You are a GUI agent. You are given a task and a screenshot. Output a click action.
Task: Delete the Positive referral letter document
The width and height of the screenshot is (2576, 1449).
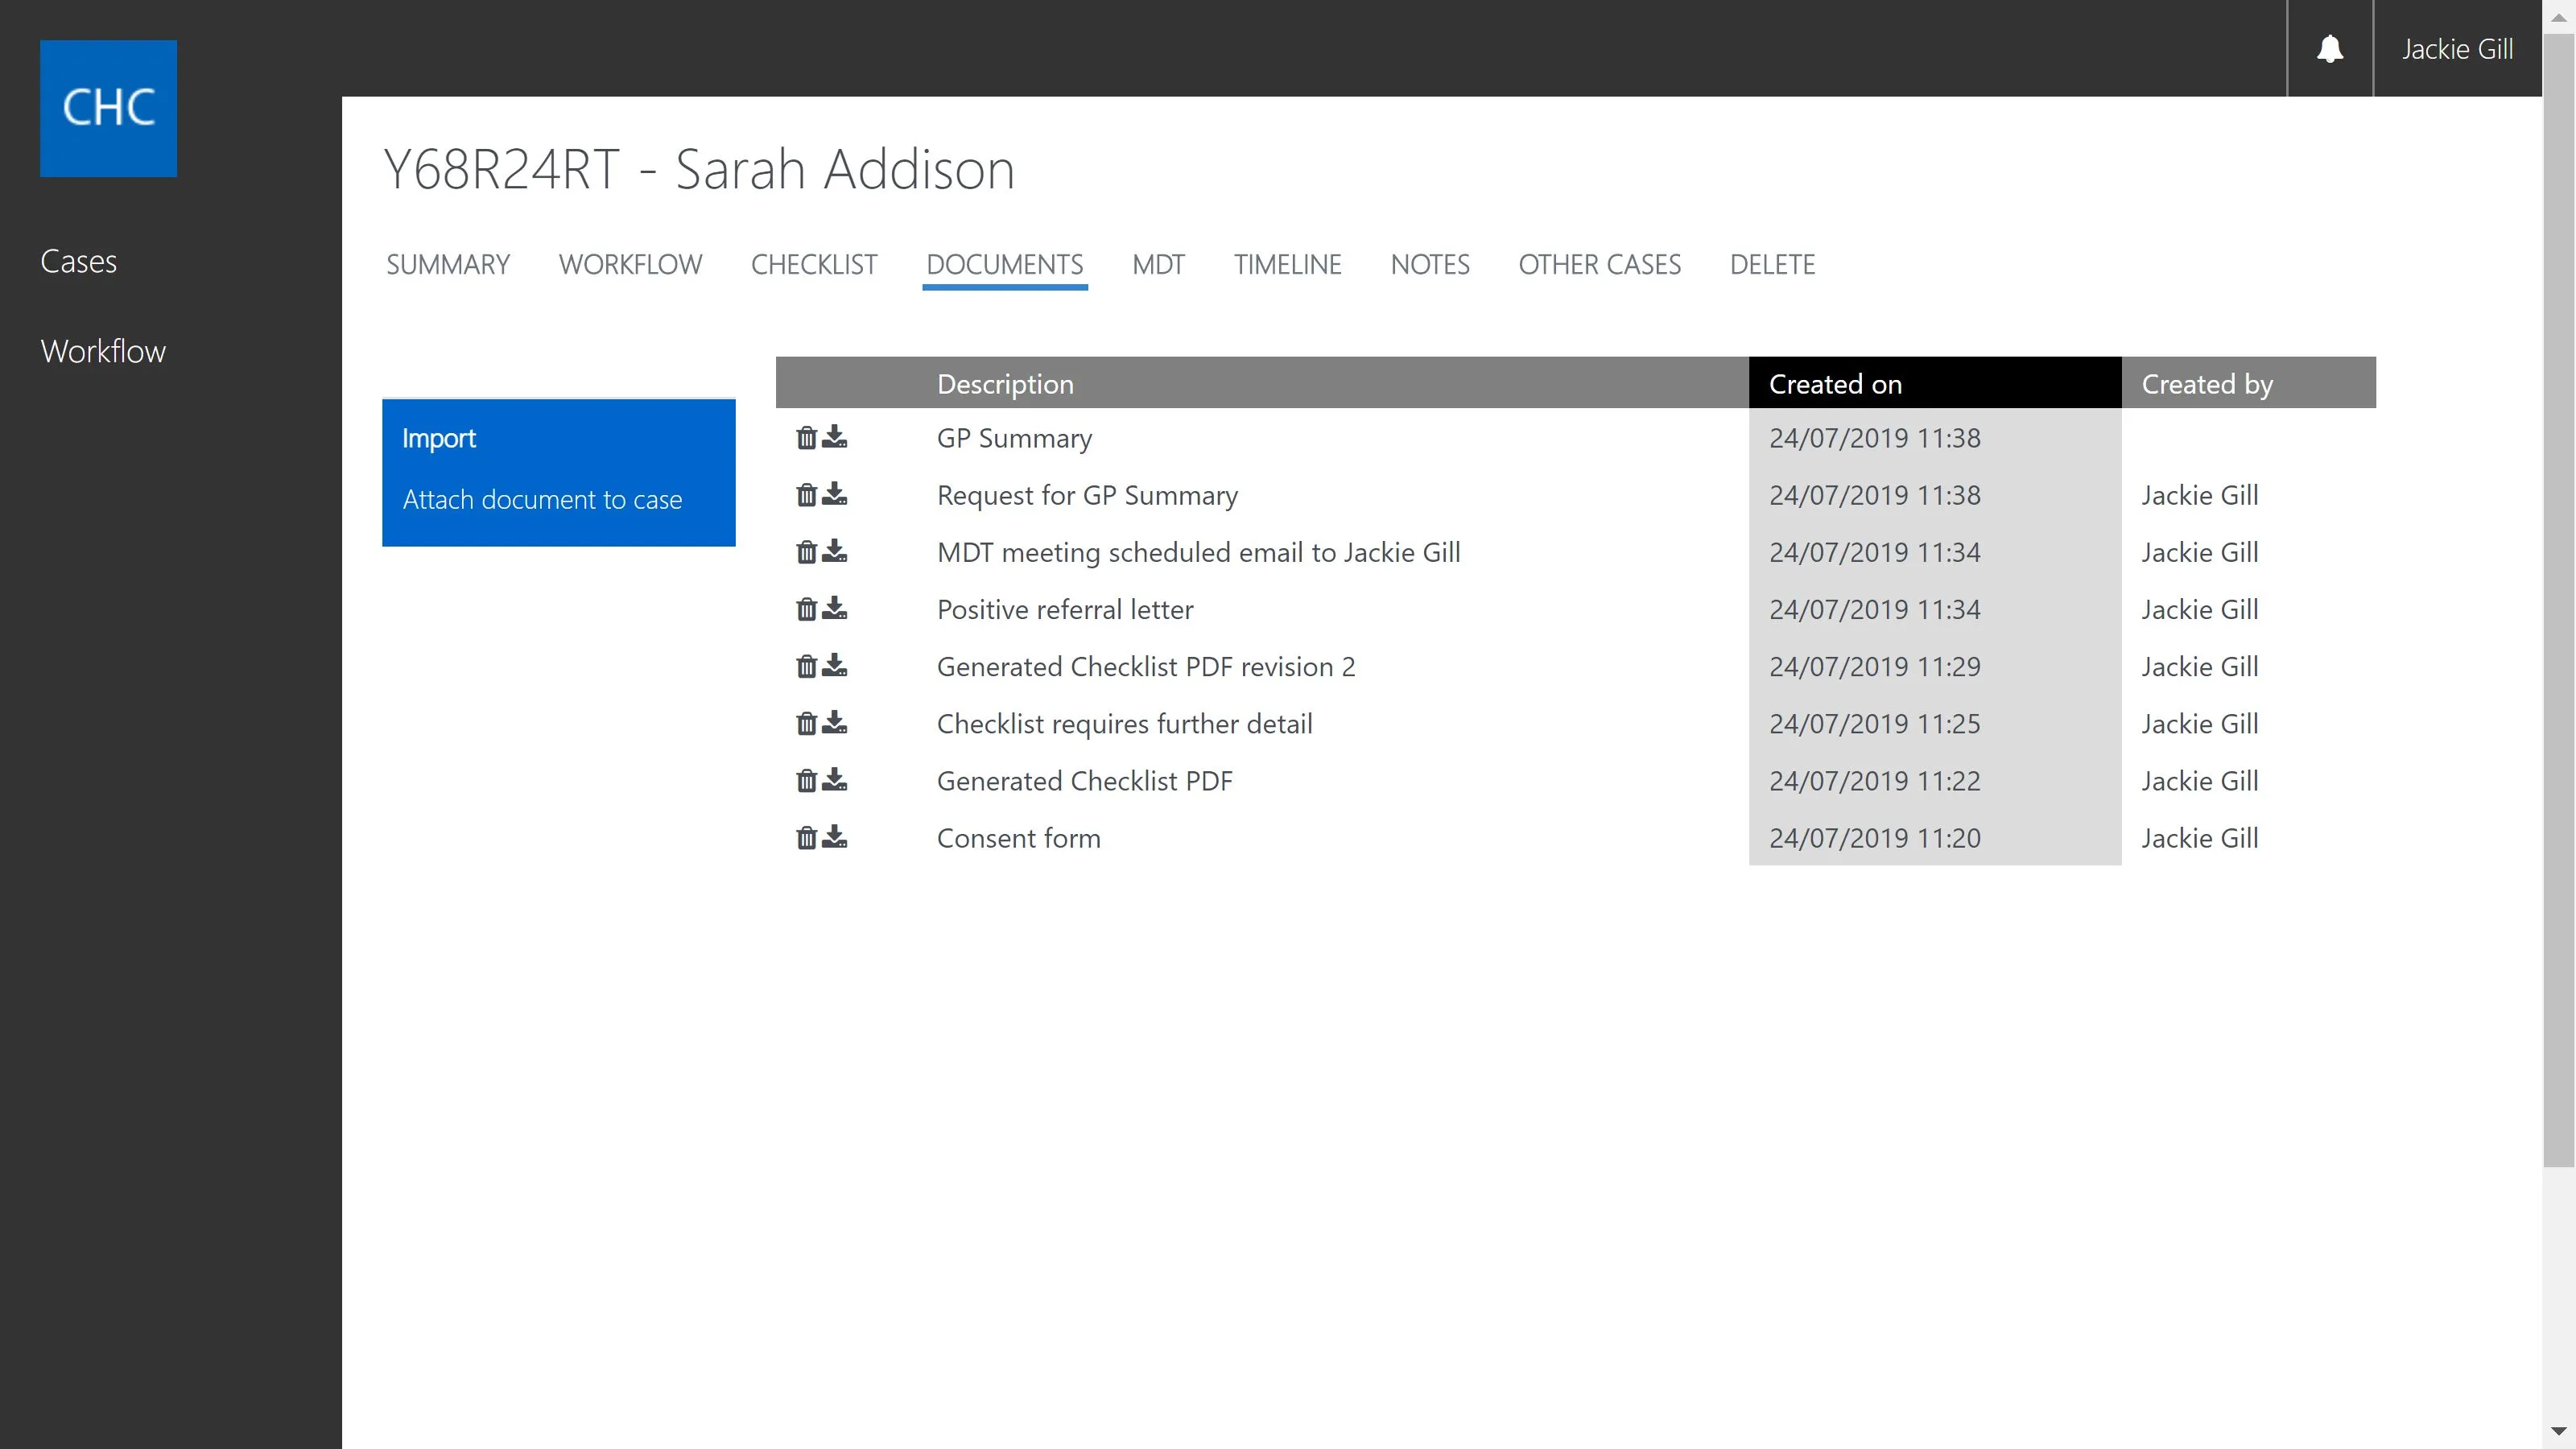806,609
